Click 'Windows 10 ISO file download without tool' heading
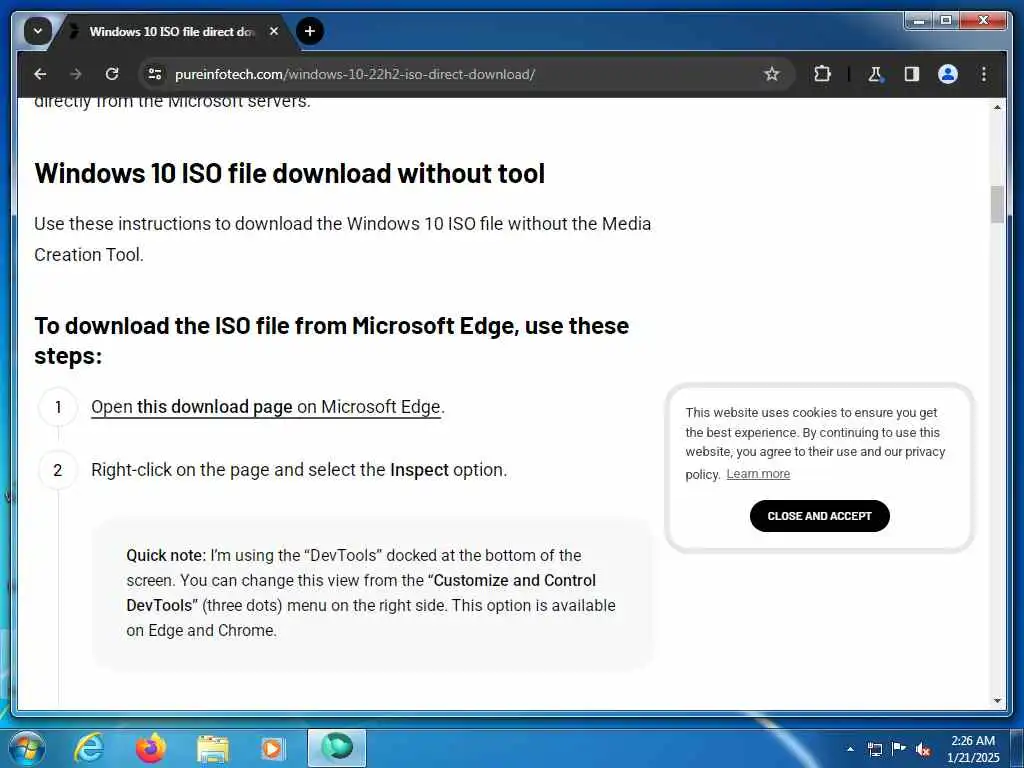This screenshot has width=1024, height=768. point(289,174)
